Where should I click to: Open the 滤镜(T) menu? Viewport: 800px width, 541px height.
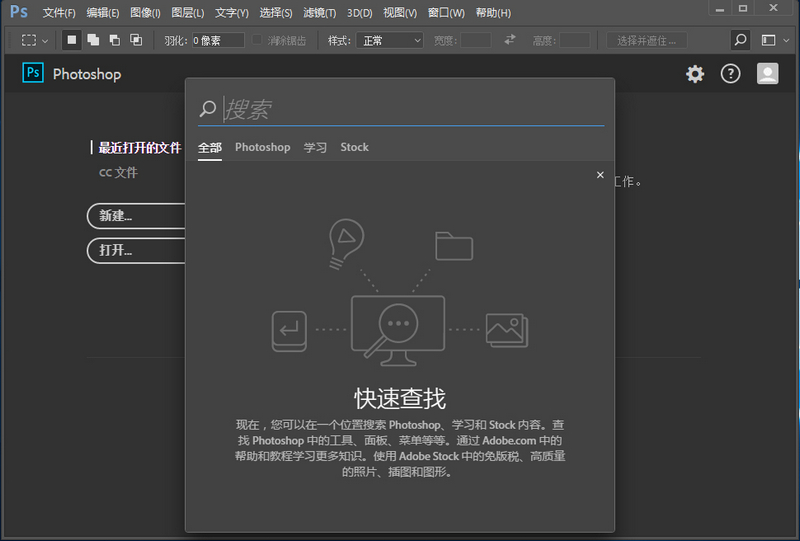(x=319, y=13)
